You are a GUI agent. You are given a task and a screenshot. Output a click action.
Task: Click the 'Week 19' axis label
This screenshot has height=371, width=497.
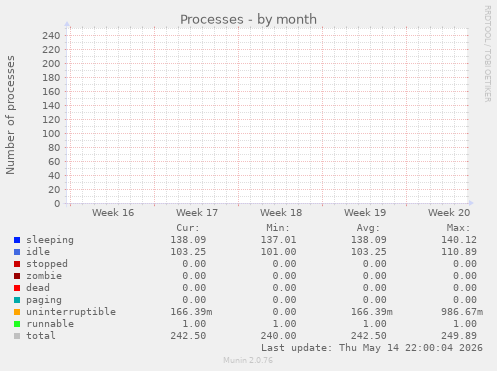(365, 213)
